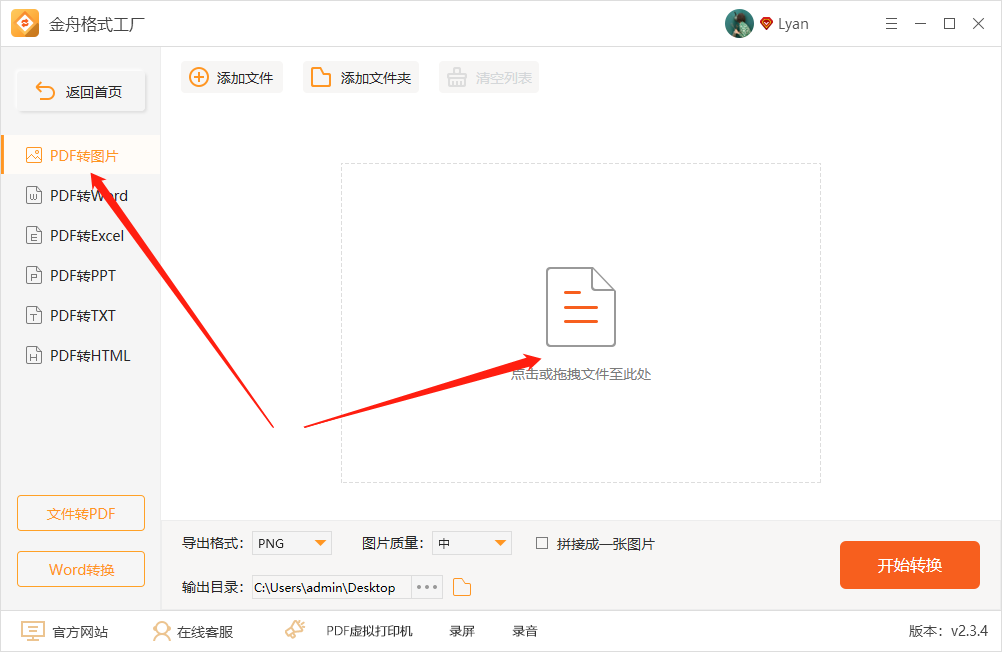Open the 导出格式 PNG dropdown
Image resolution: width=1002 pixels, height=652 pixels.
point(291,543)
